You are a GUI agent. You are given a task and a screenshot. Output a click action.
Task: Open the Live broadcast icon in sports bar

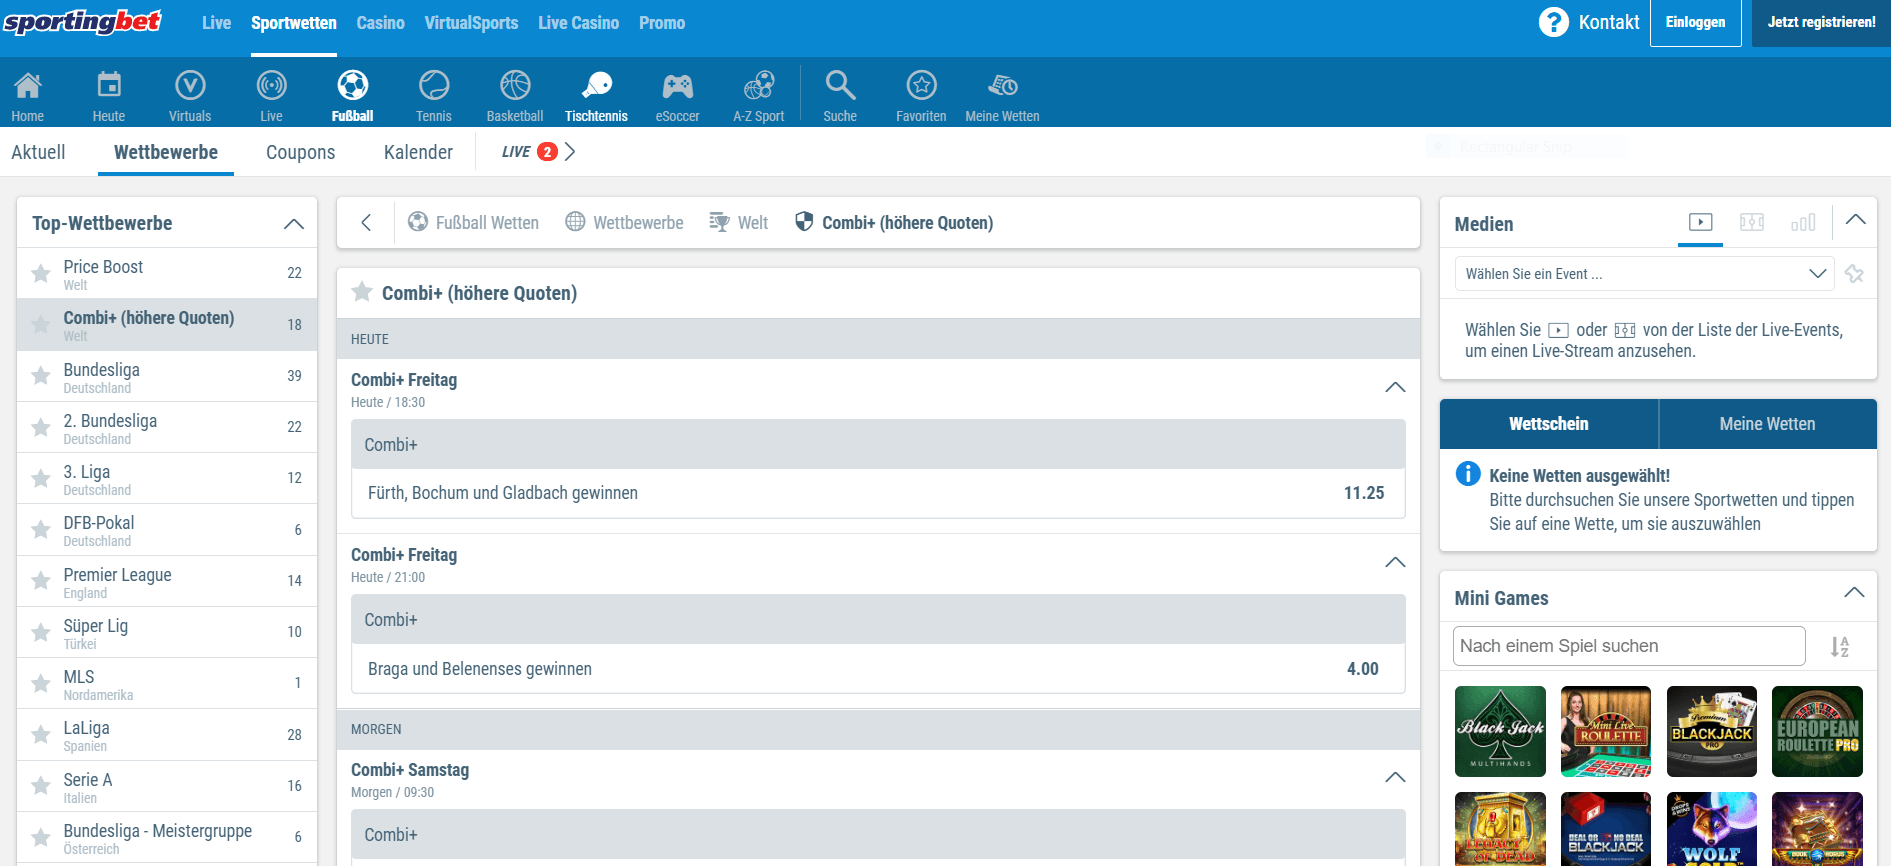pyautogui.click(x=271, y=86)
